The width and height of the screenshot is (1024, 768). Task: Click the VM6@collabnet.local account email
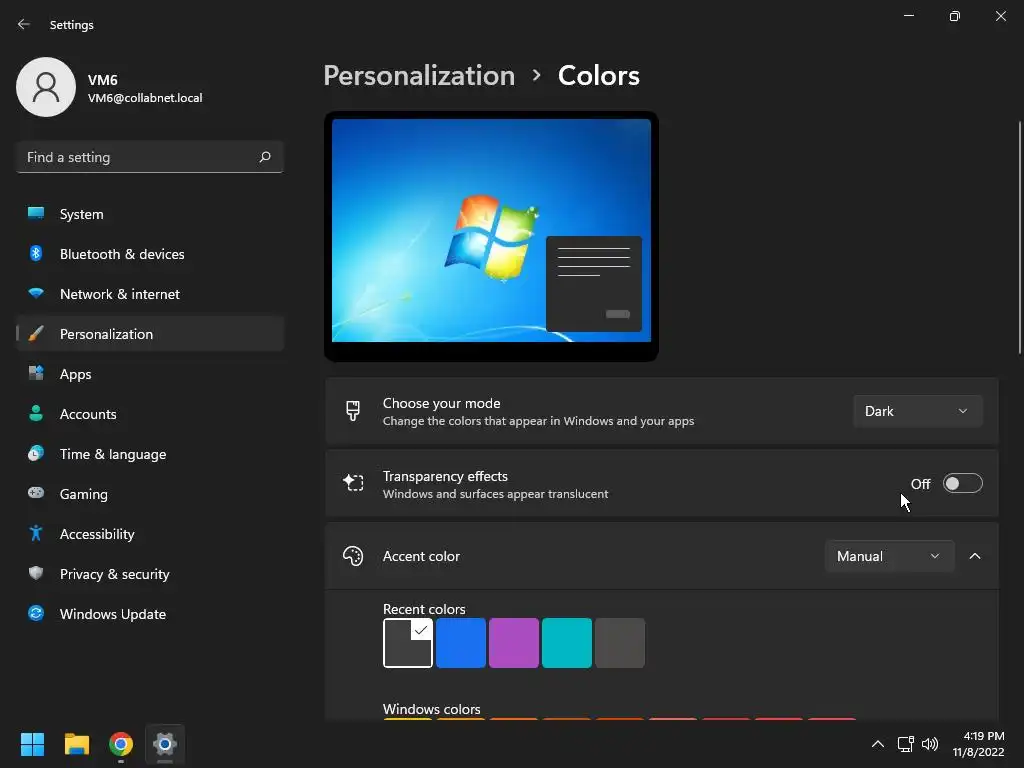point(145,98)
